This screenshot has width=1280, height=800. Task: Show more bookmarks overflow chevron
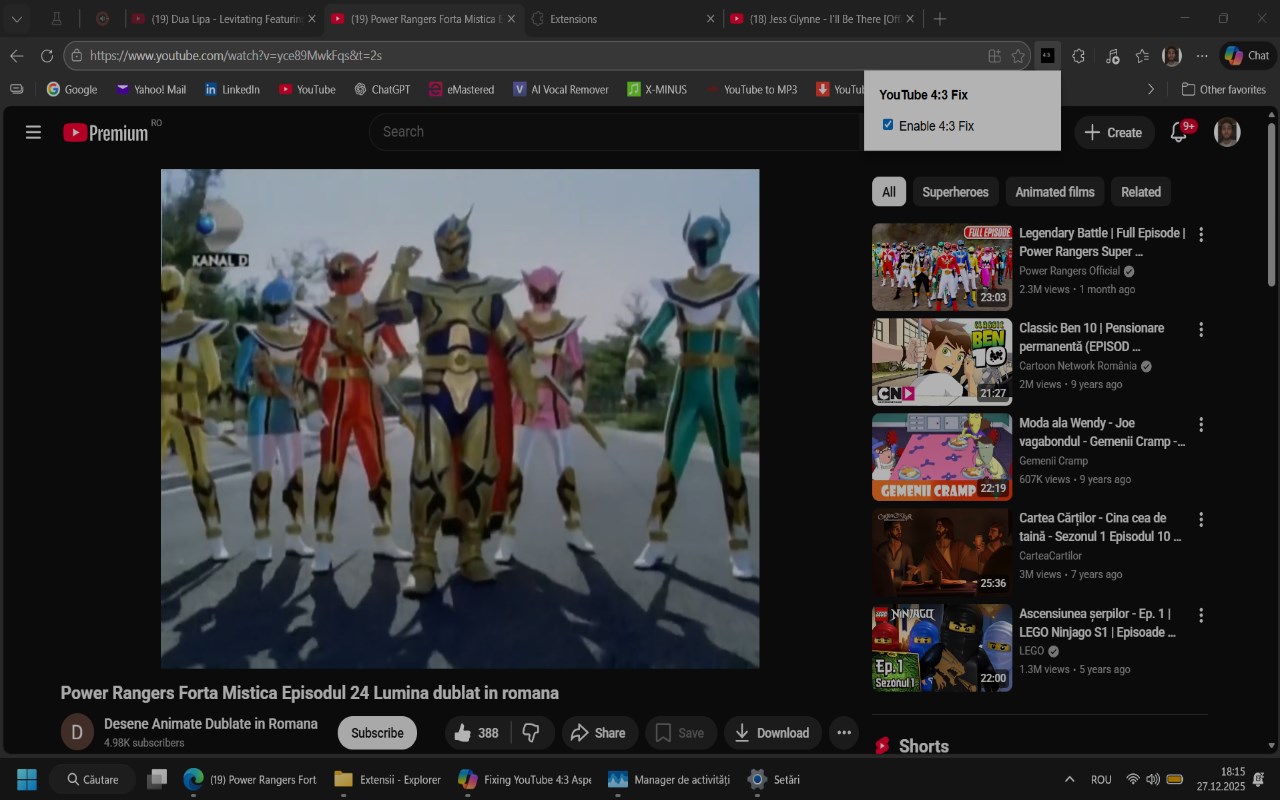(x=1151, y=89)
